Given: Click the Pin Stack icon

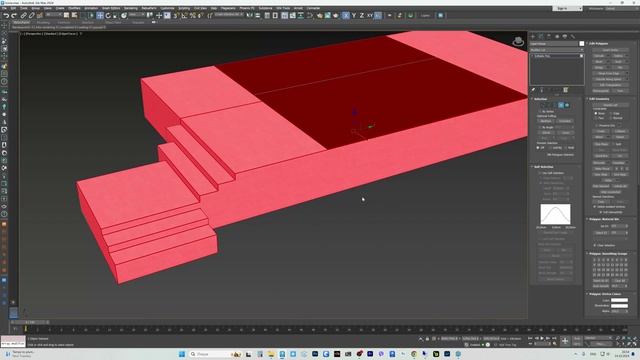Looking at the screenshot, I should tap(533, 90).
